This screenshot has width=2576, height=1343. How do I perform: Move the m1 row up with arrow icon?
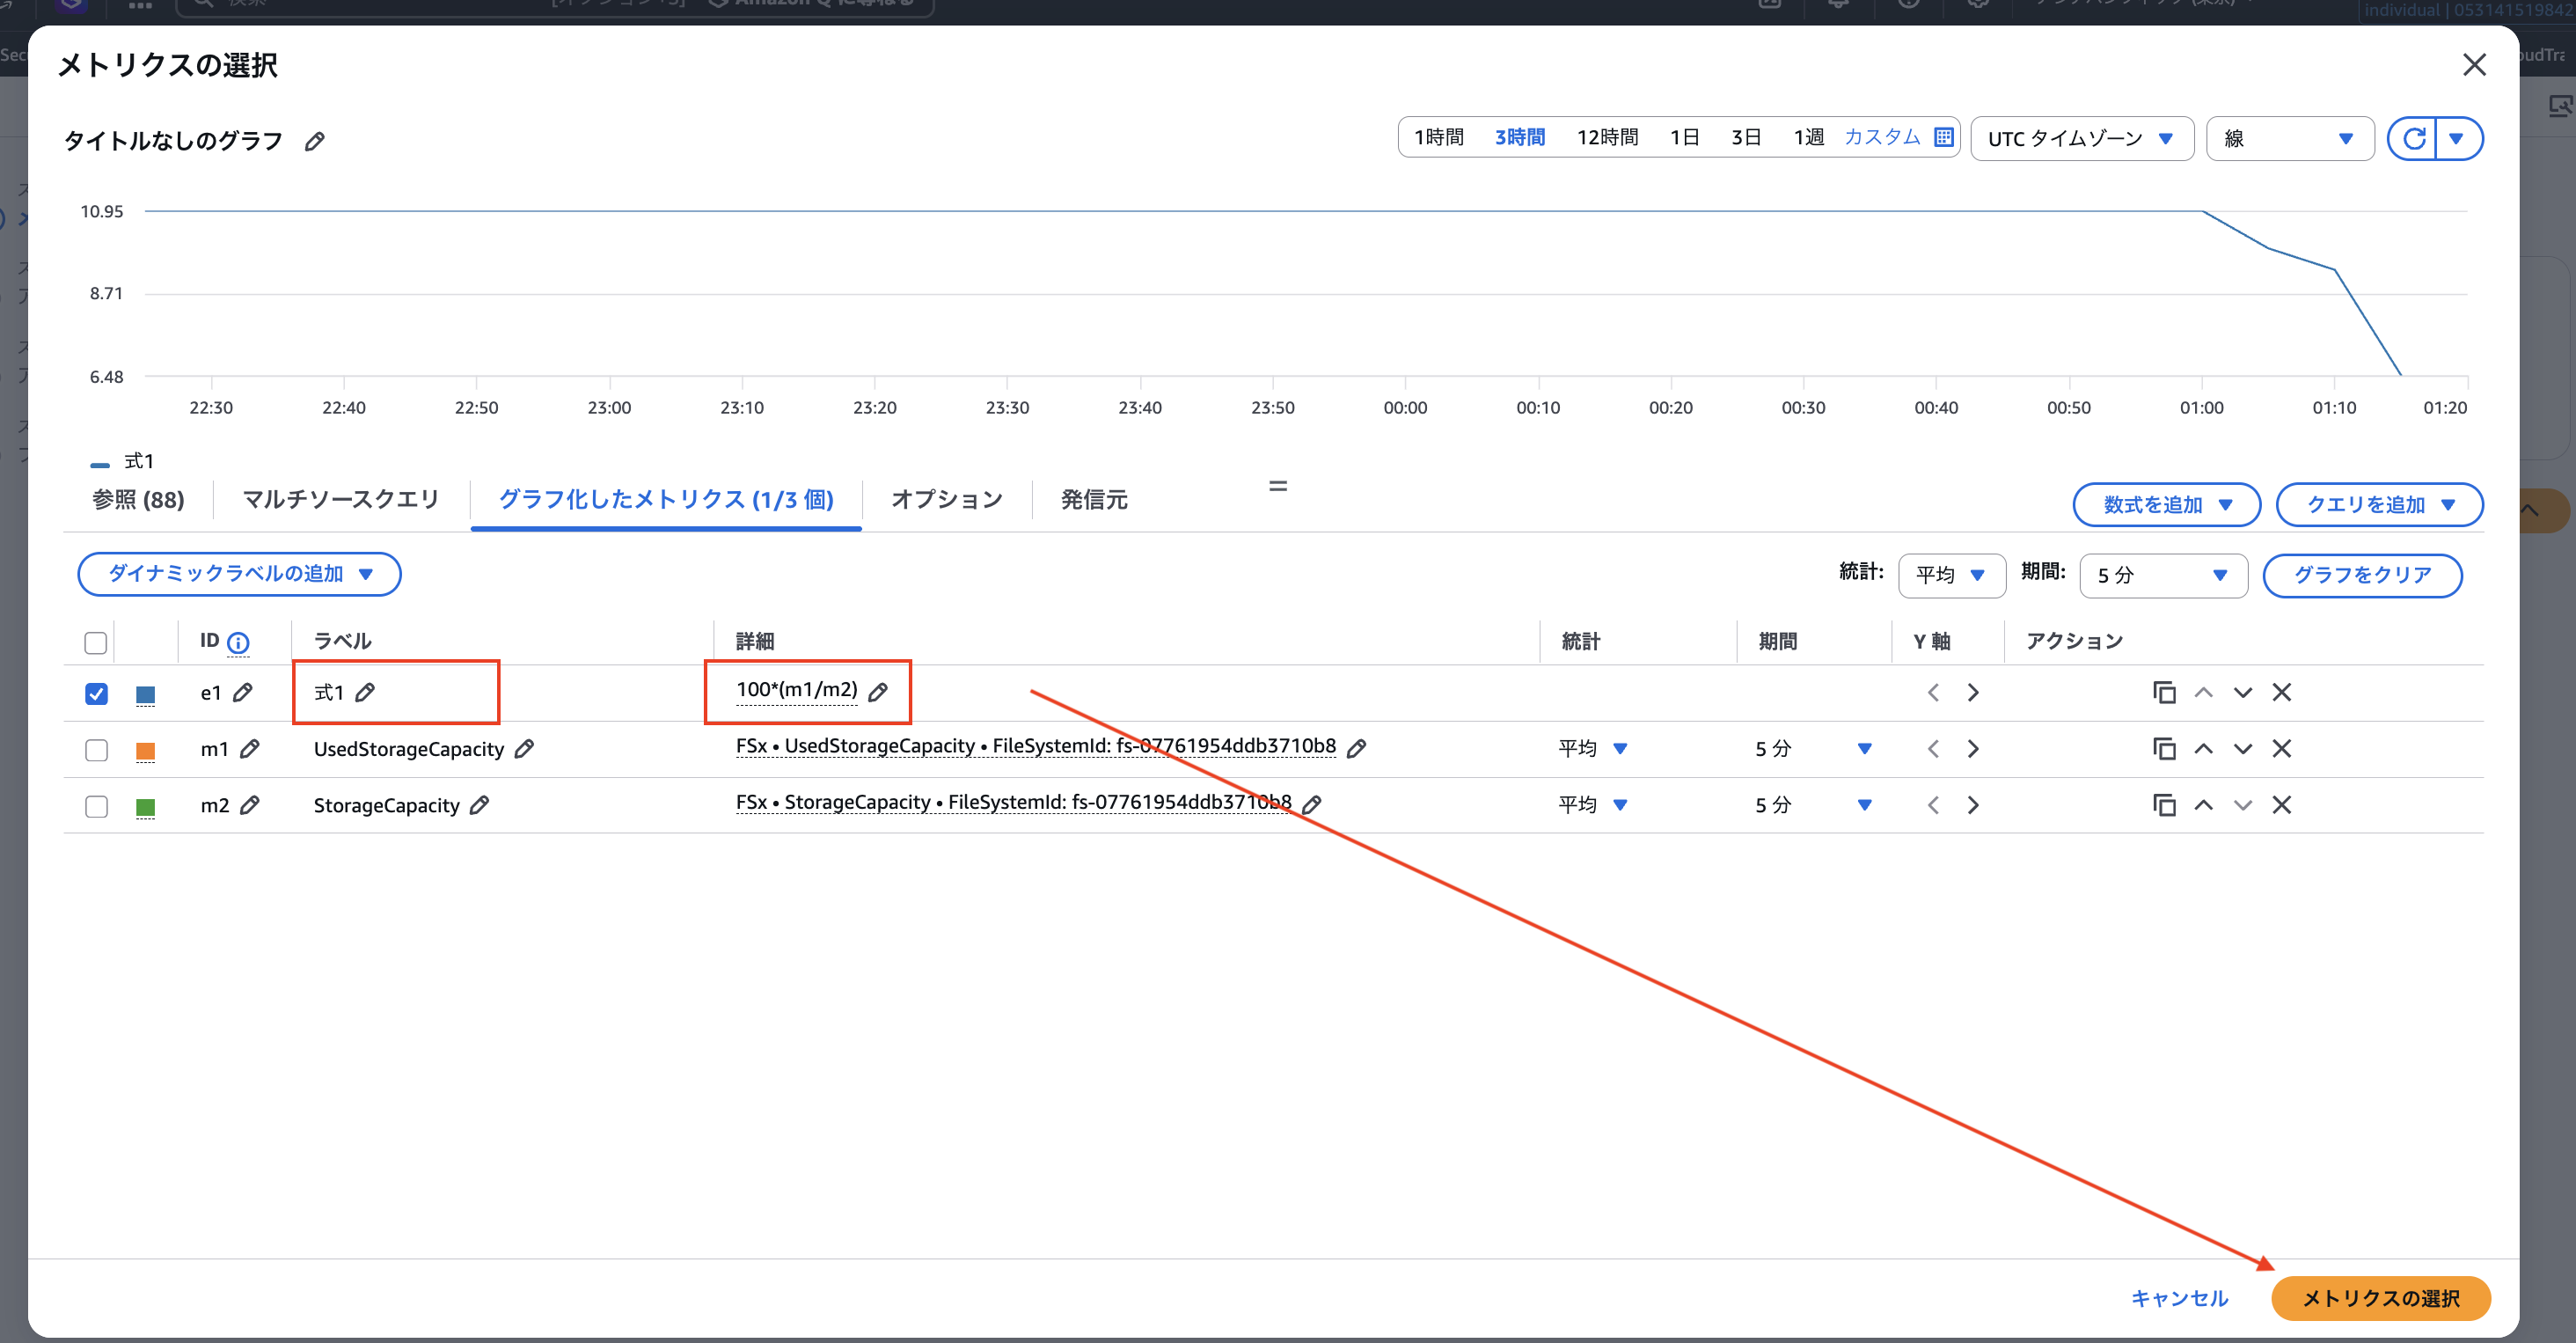click(x=2203, y=748)
